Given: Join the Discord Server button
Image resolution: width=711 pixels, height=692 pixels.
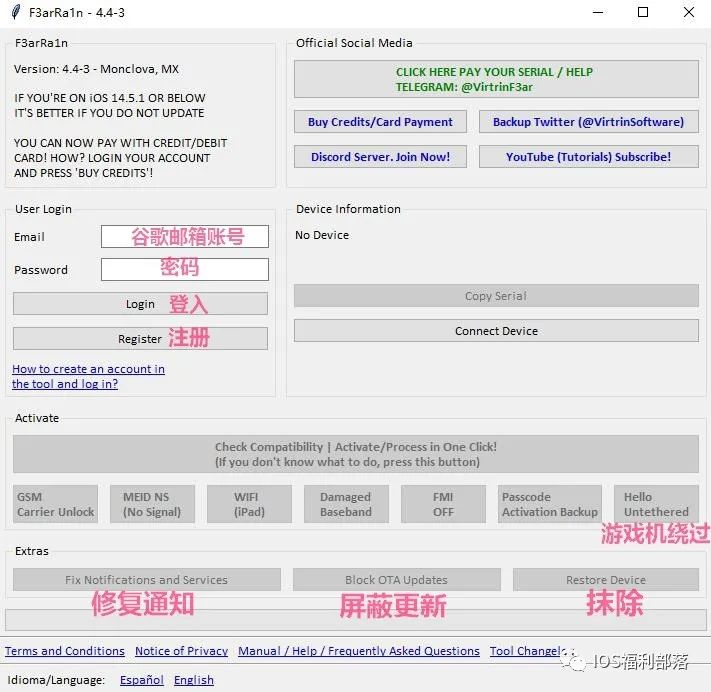Looking at the screenshot, I should [380, 156].
